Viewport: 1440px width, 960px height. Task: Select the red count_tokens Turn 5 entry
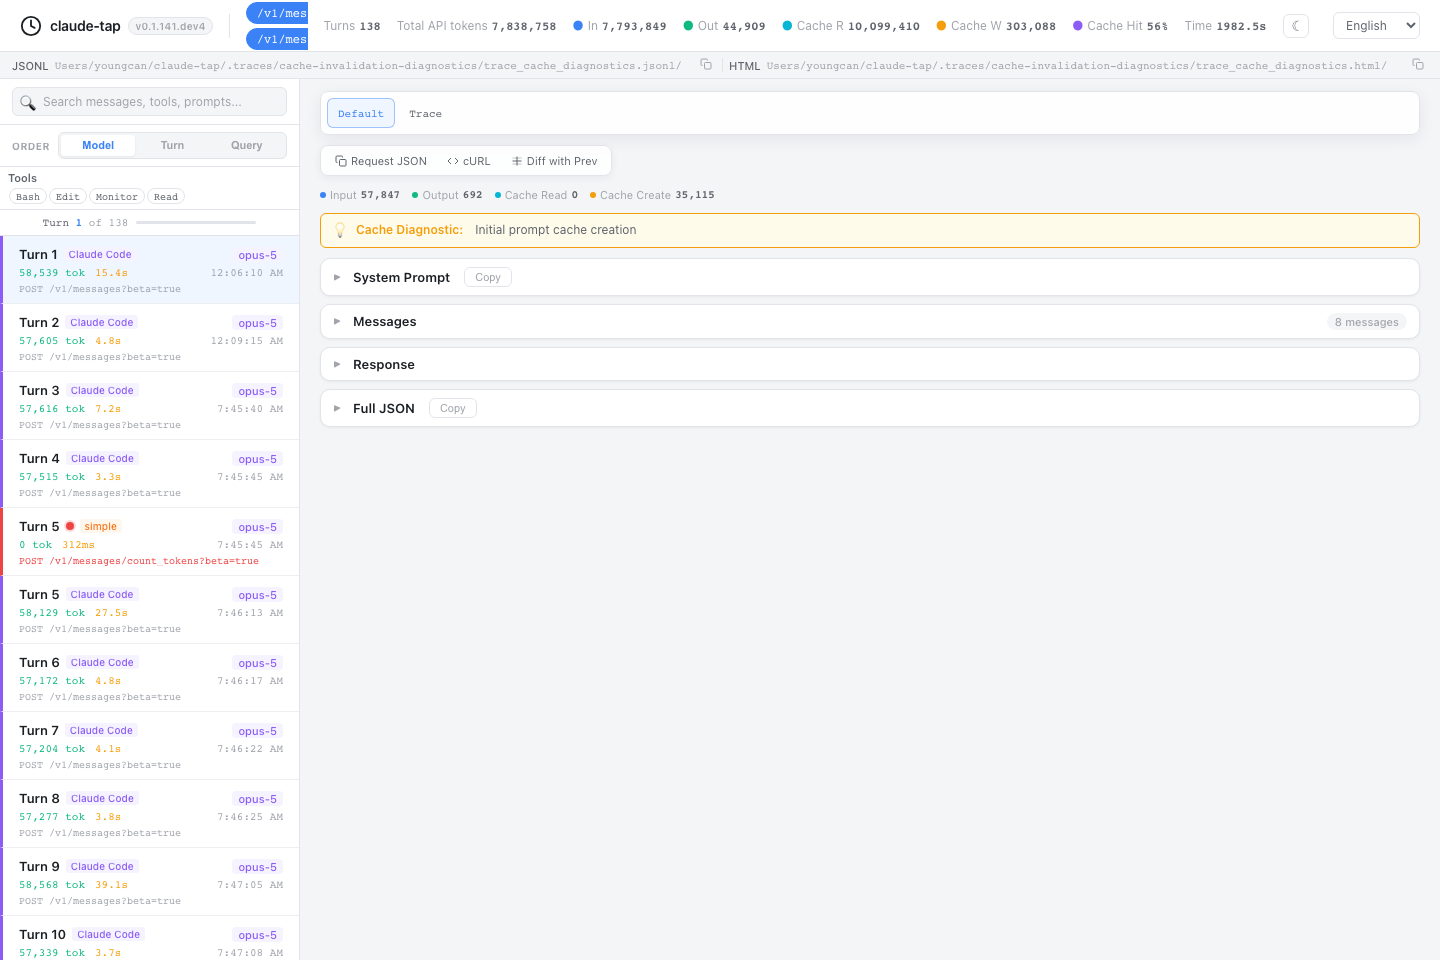(150, 542)
